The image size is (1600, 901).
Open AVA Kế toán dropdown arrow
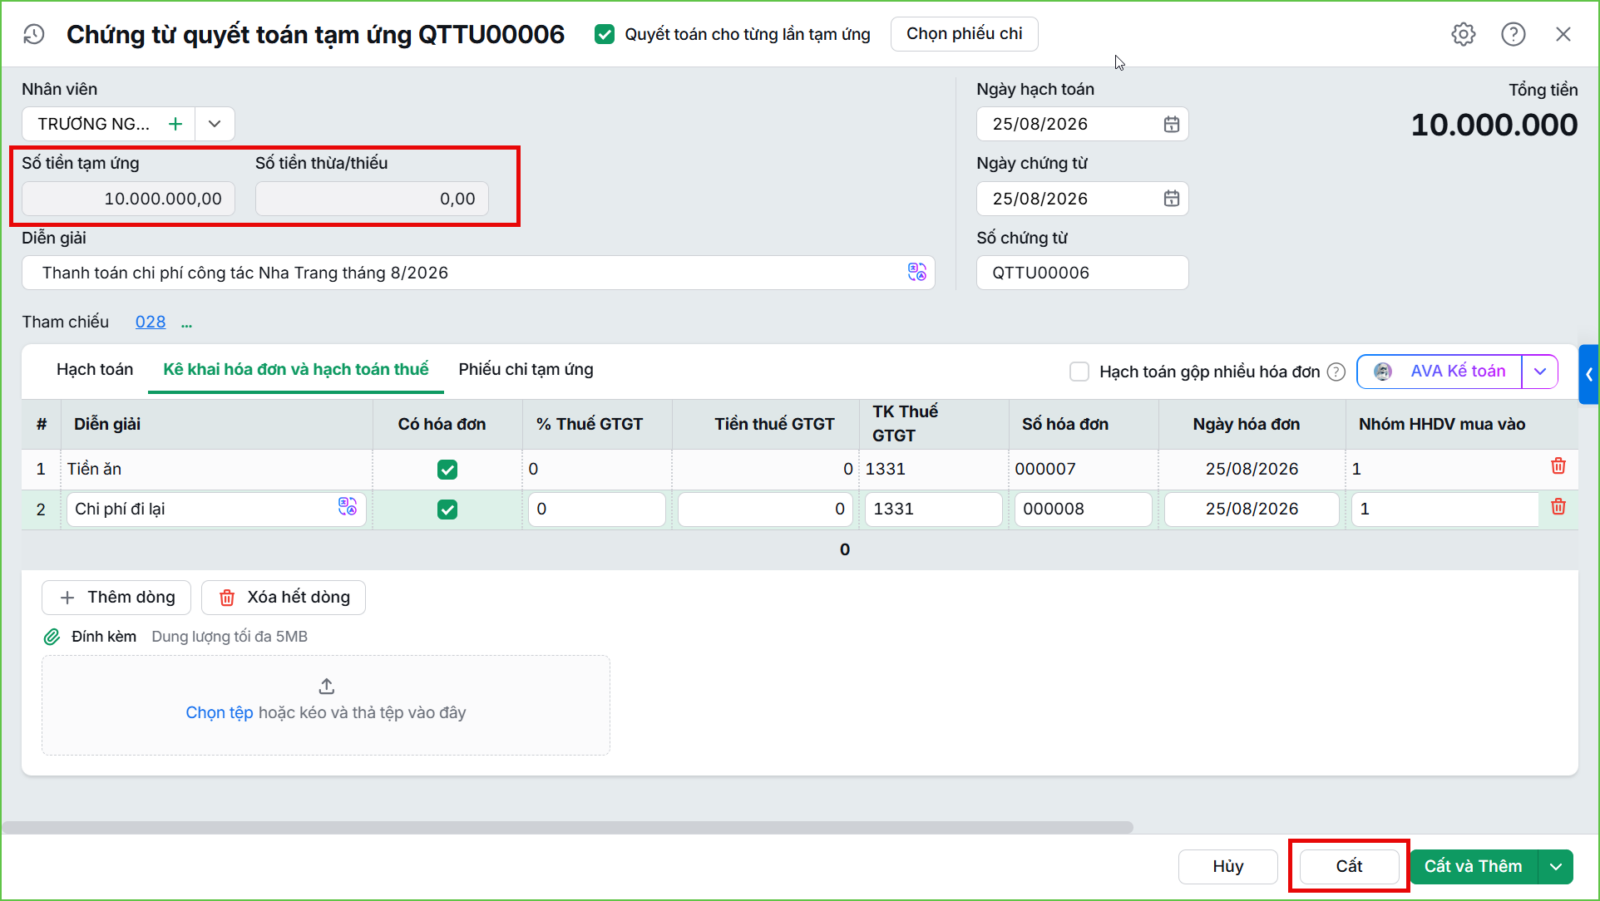point(1540,371)
